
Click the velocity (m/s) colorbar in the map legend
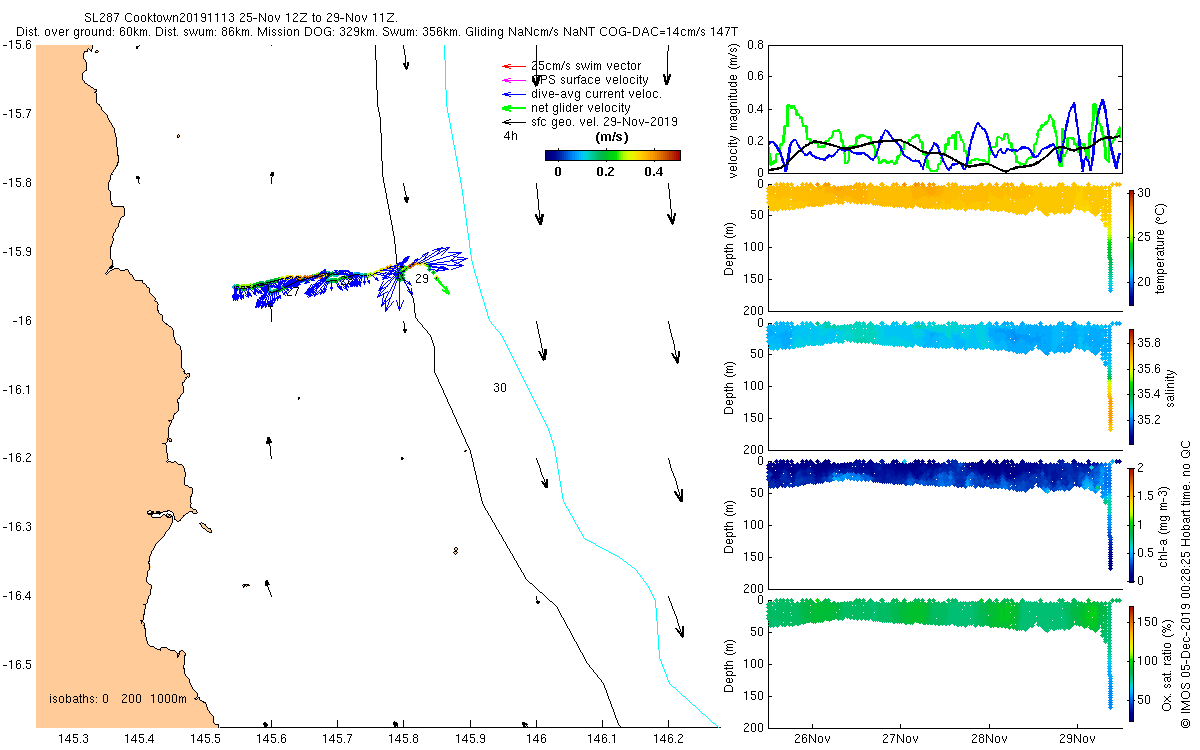coord(613,155)
